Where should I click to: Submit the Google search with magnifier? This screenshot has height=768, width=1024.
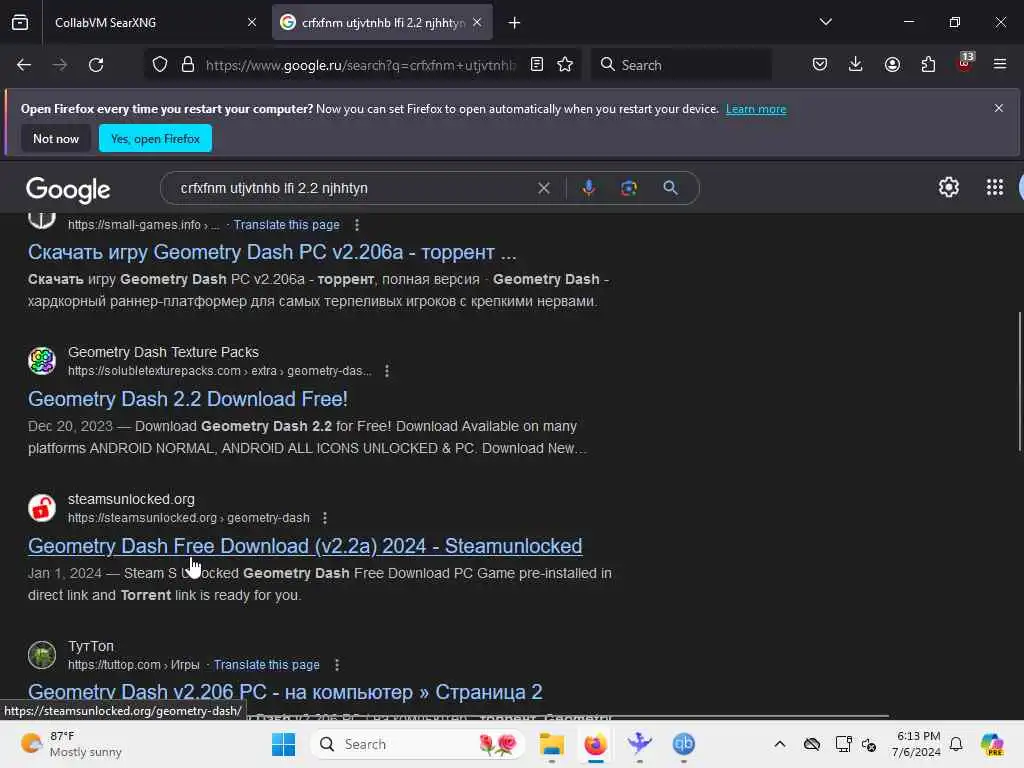click(x=671, y=188)
